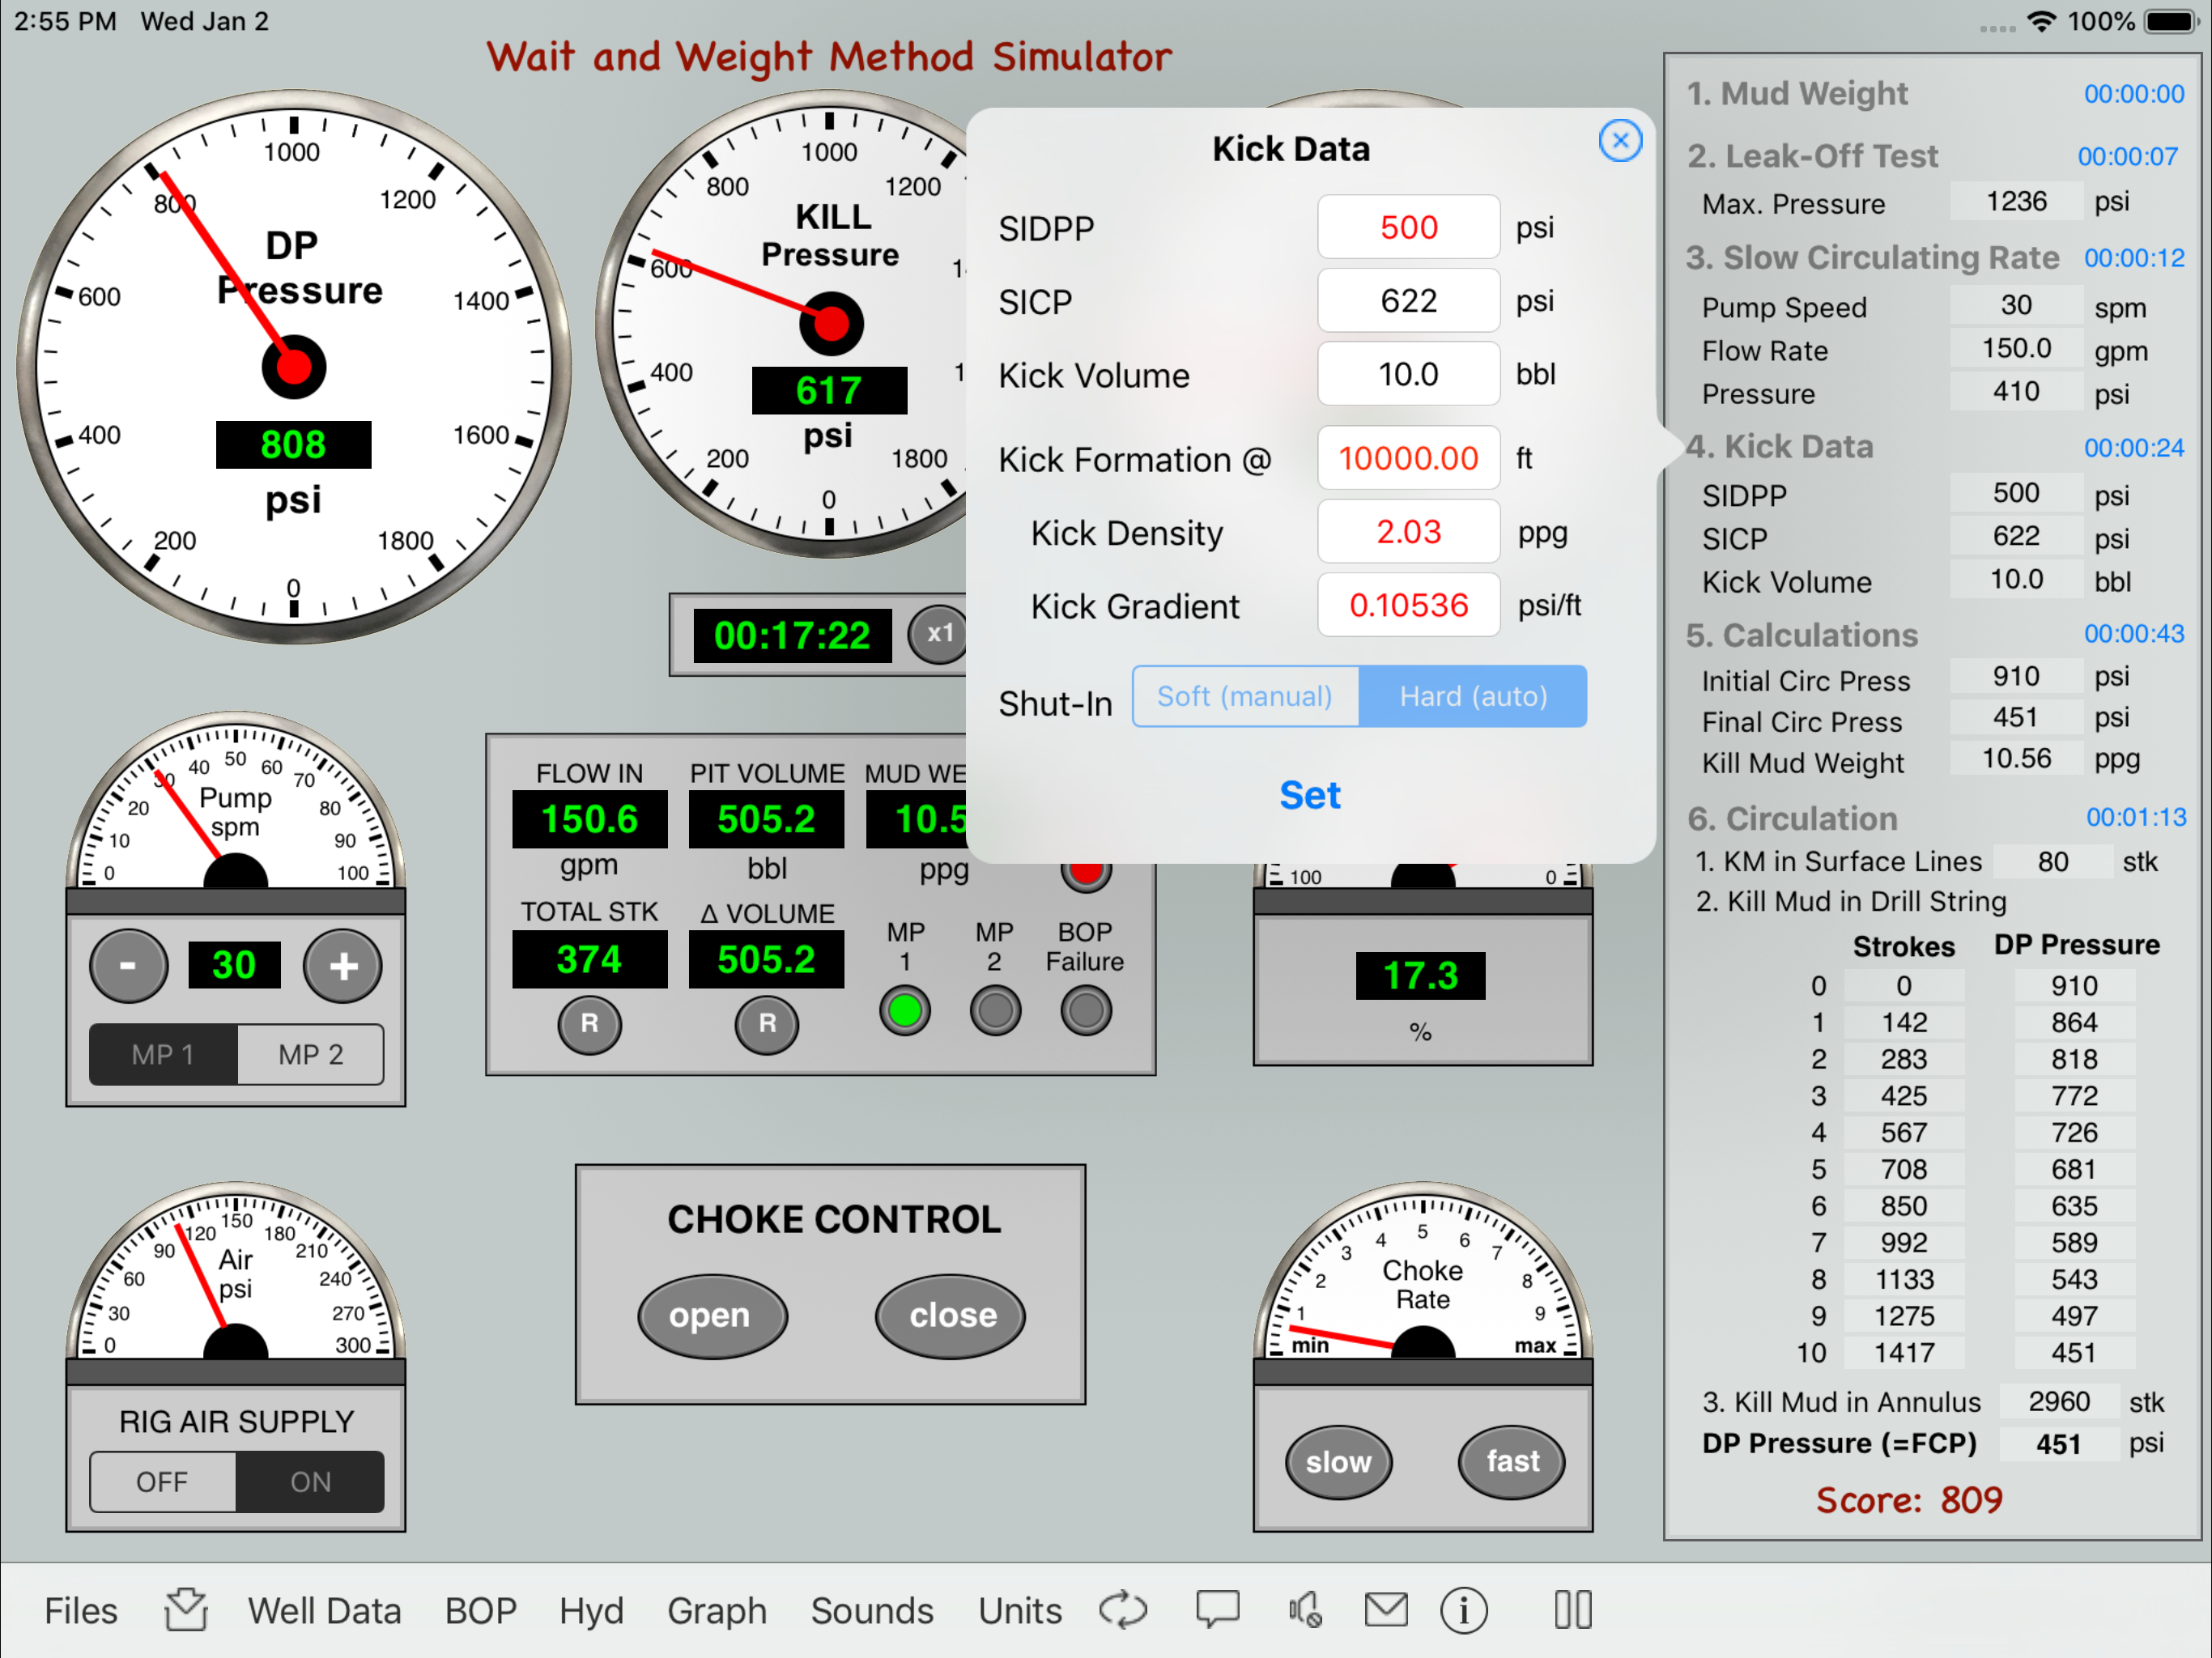Decrease pump speed with minus button
Image resolution: width=2212 pixels, height=1658 pixels.
tap(128, 966)
